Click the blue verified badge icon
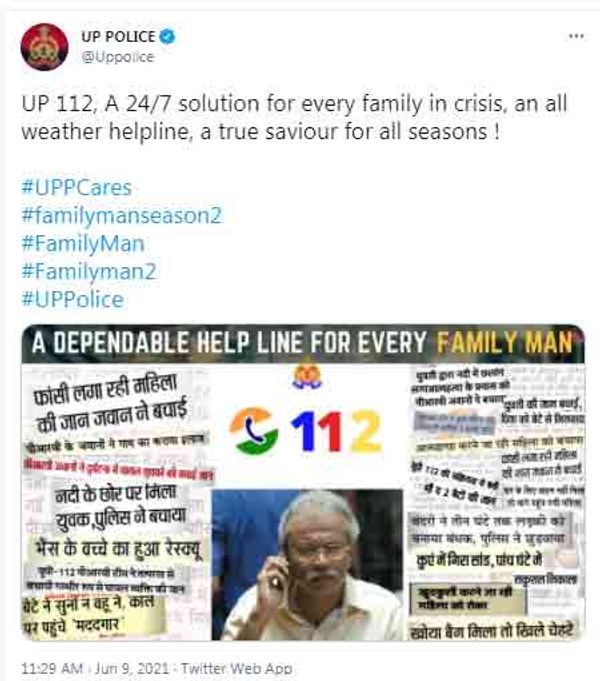This screenshot has height=681, width=600. point(167,36)
